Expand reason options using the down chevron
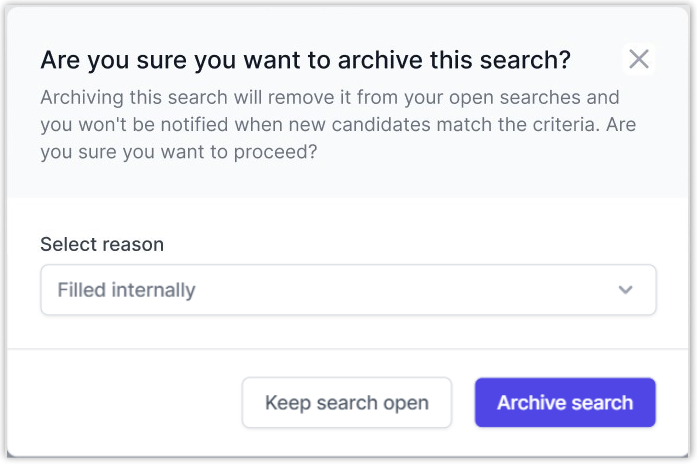 tap(626, 290)
